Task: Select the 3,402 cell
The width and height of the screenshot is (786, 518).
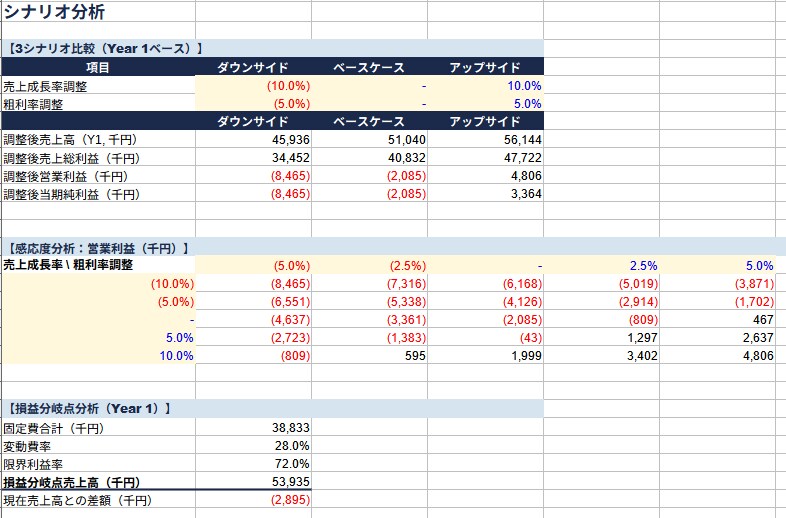Action: (602, 356)
